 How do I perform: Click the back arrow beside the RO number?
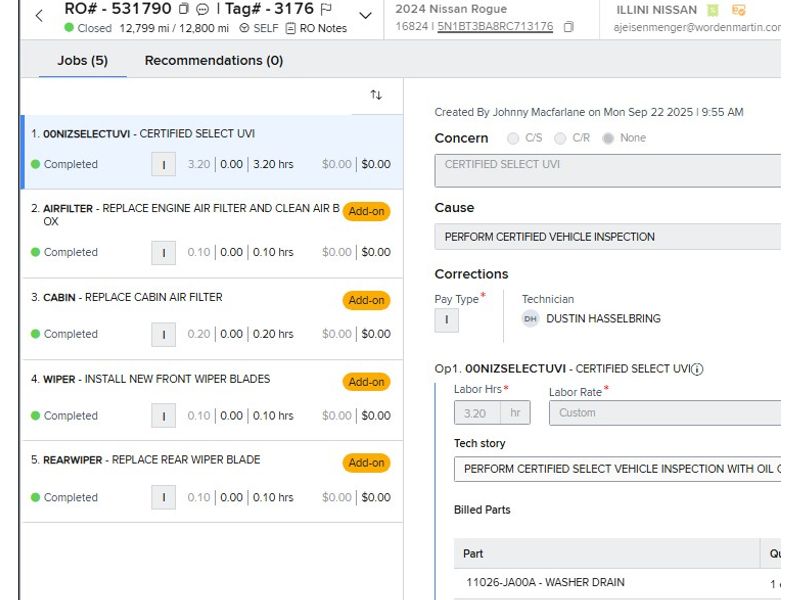[x=39, y=16]
